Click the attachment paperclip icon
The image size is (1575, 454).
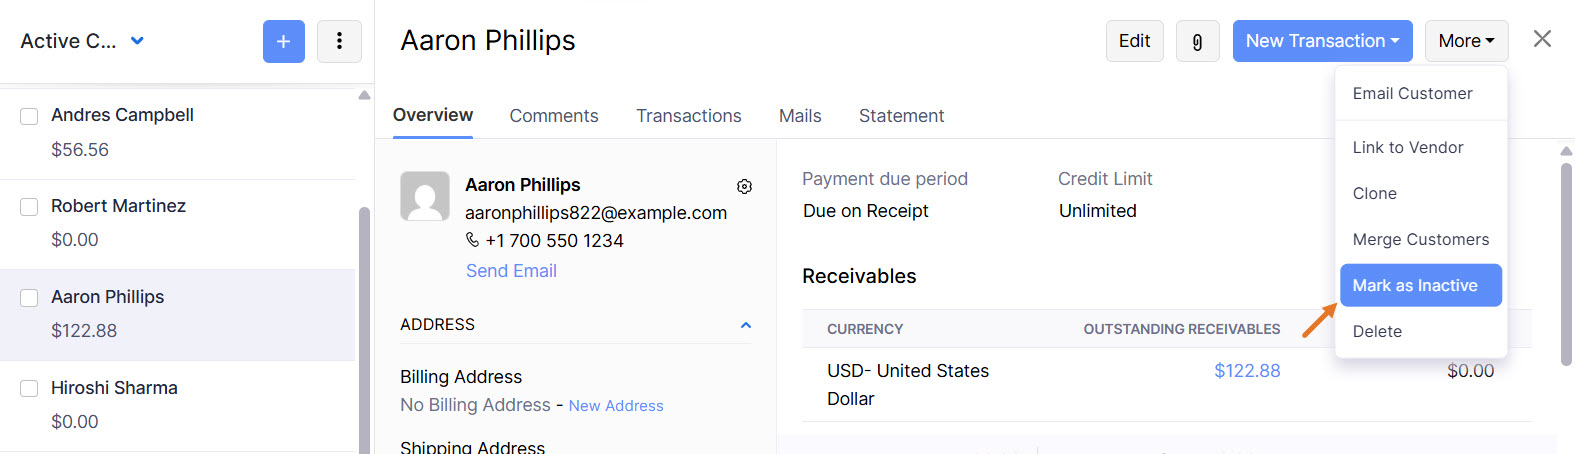click(x=1197, y=41)
